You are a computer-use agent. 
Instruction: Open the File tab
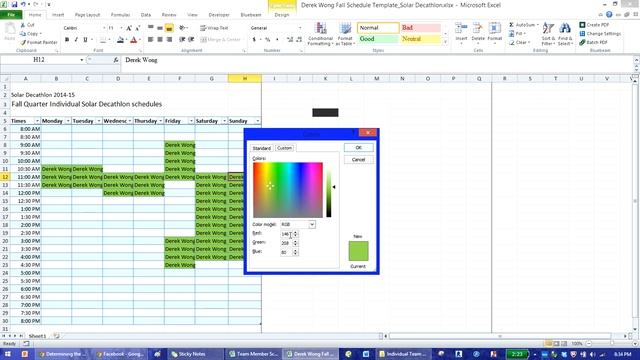[11, 15]
